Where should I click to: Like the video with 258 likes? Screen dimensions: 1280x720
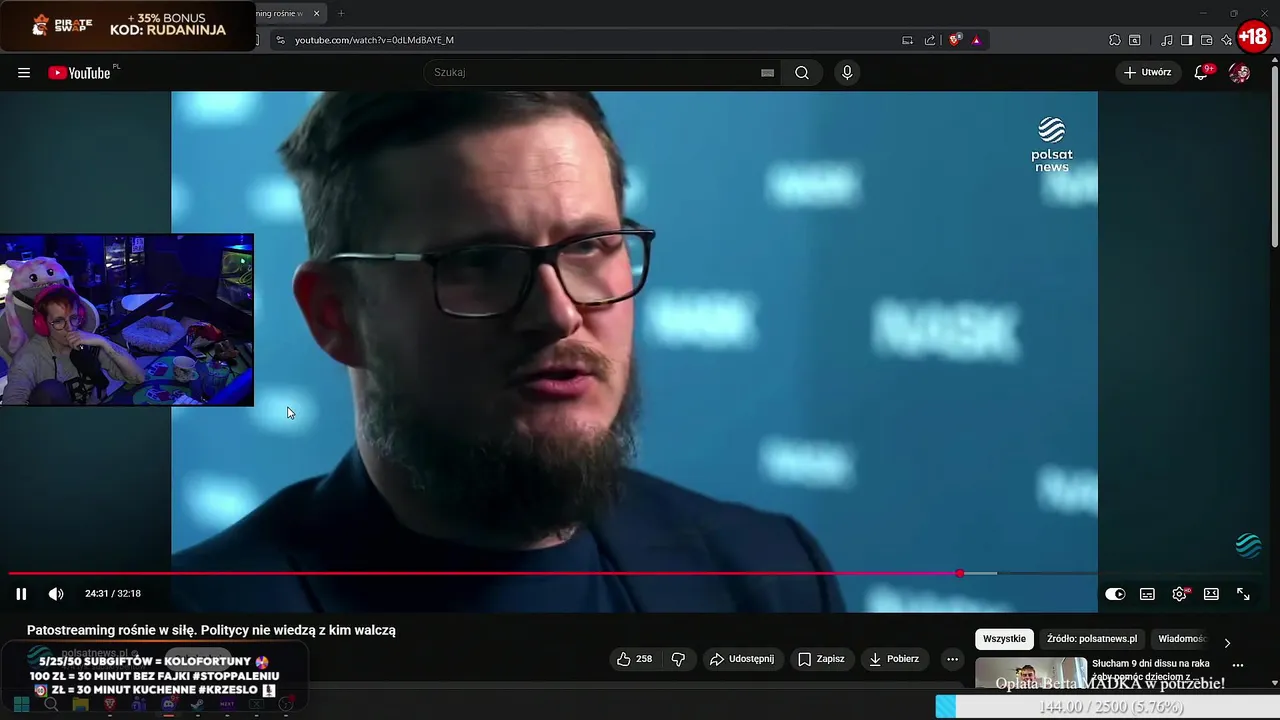point(634,659)
